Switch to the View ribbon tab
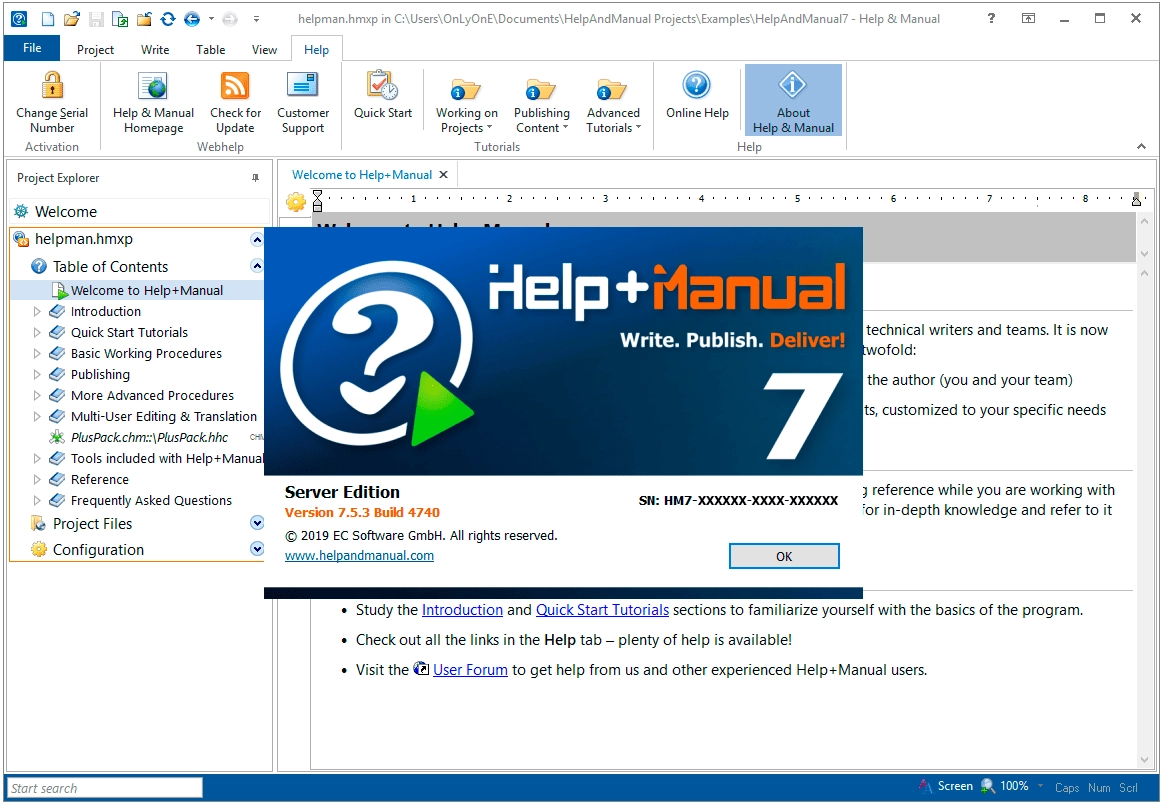The height and width of the screenshot is (803, 1162). tap(264, 50)
